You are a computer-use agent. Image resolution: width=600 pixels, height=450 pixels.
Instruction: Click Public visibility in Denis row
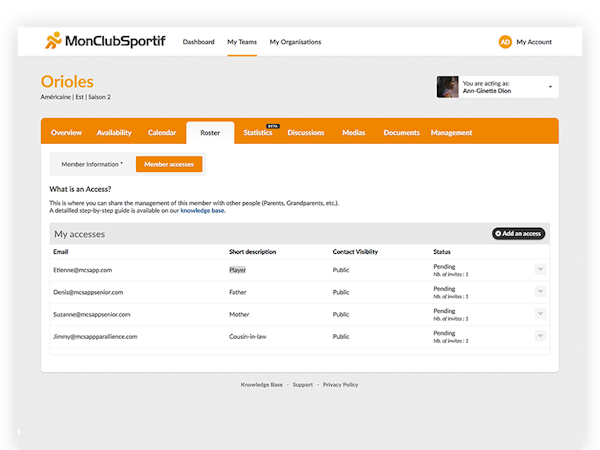[341, 292]
